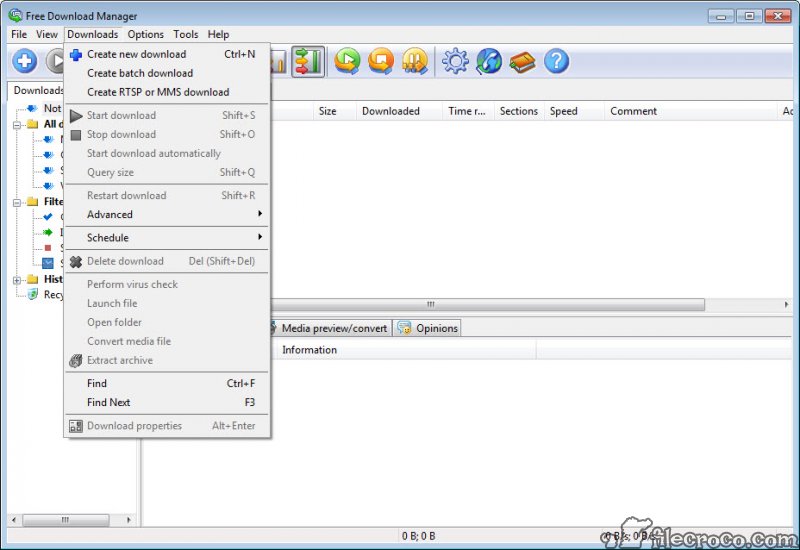Open help via blue question mark icon
This screenshot has width=800, height=550.
pos(556,61)
